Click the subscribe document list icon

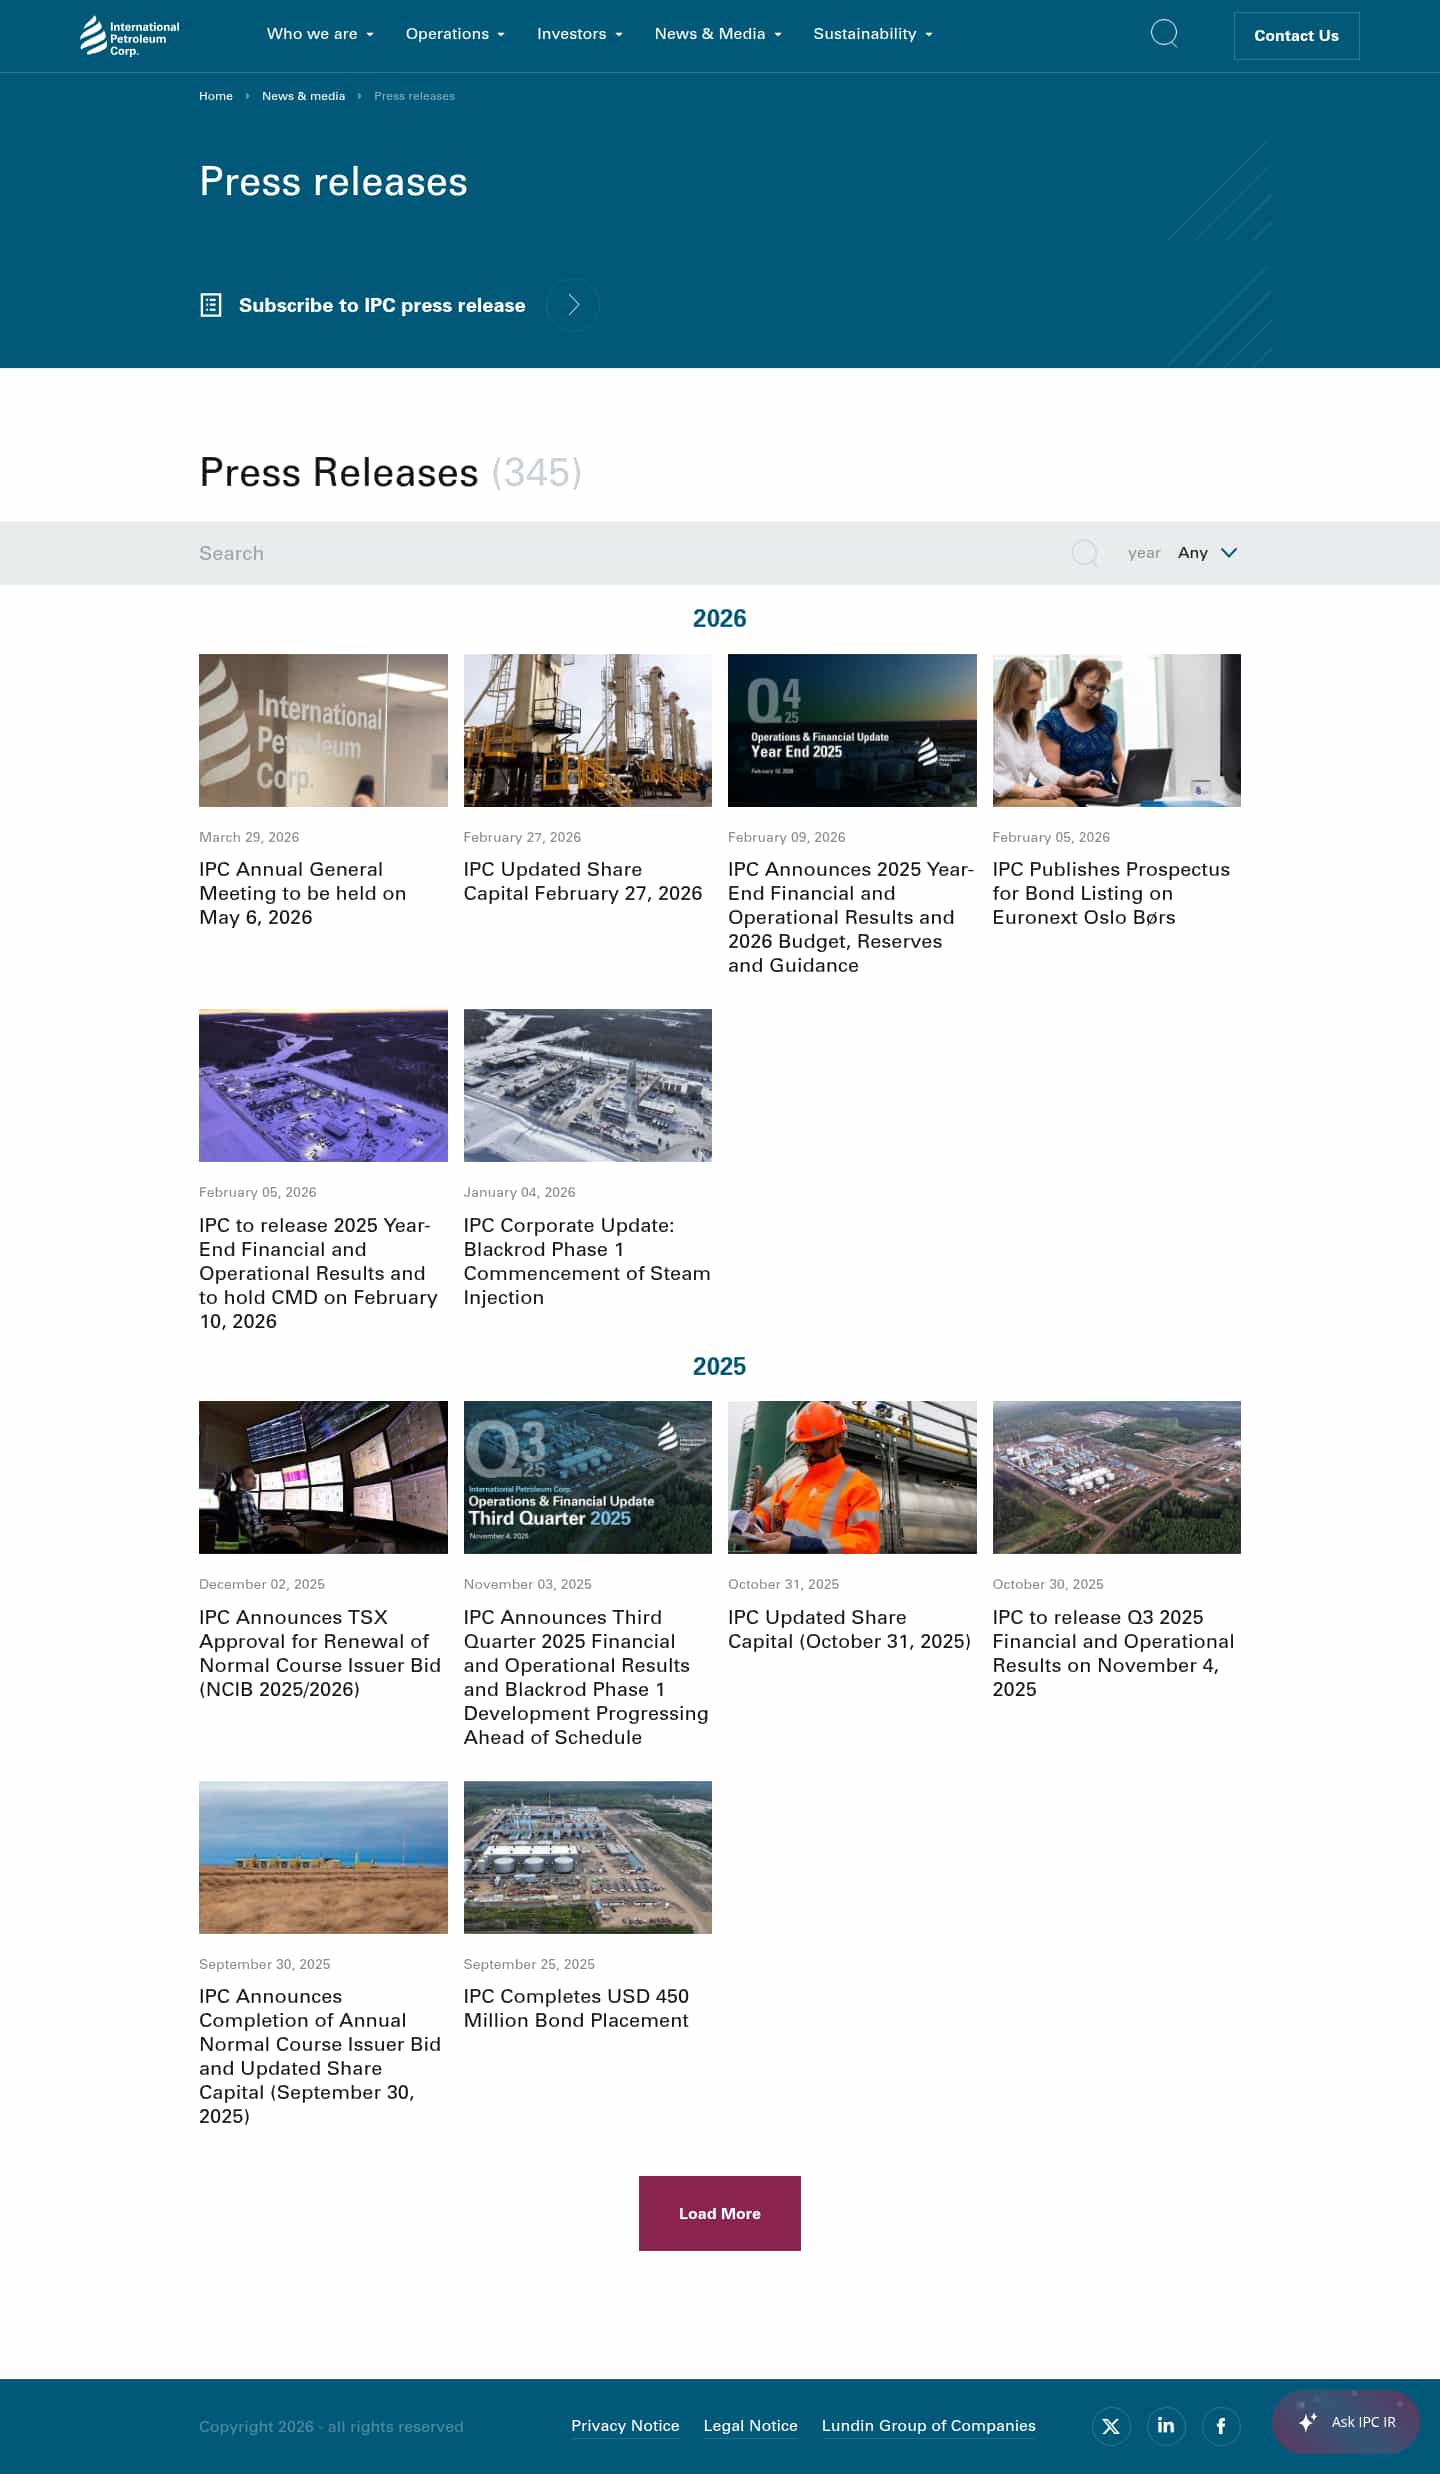point(211,305)
